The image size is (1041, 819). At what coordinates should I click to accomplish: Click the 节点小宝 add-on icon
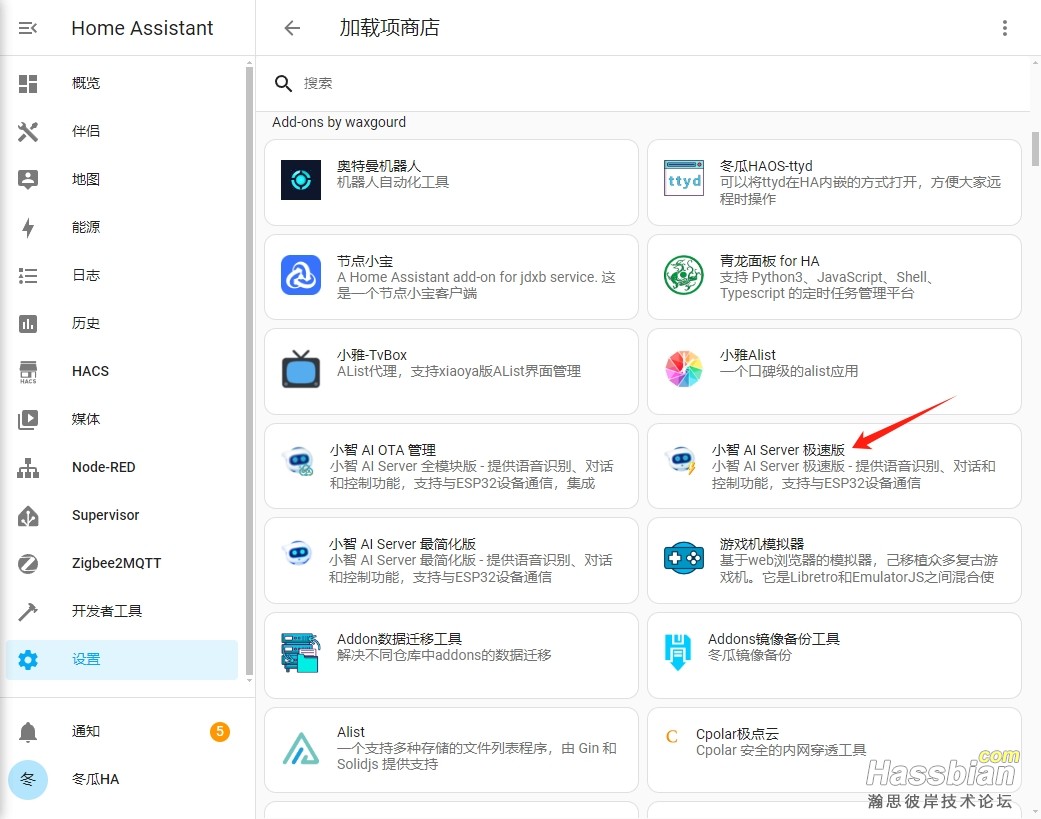(x=301, y=275)
